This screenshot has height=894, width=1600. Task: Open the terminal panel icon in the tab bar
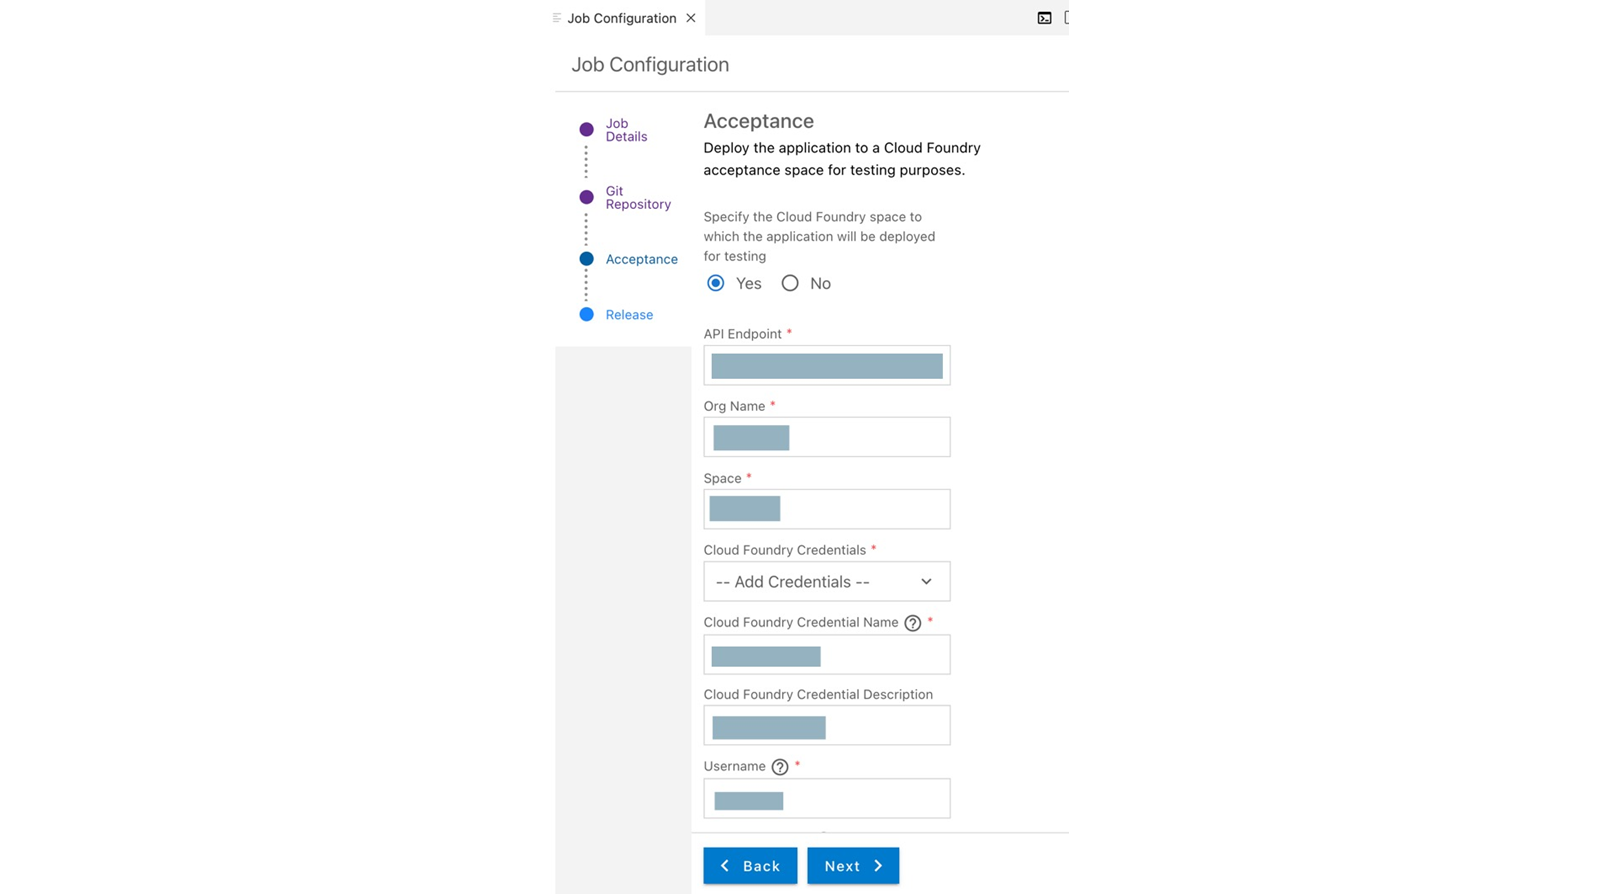[1044, 18]
